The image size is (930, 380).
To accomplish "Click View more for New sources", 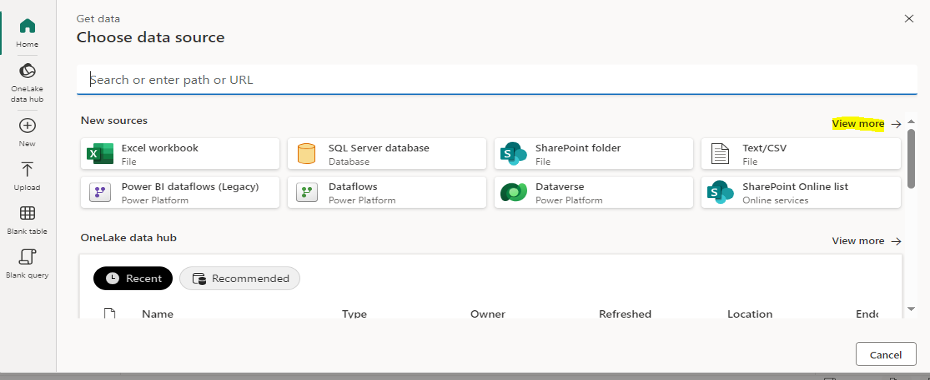I will coord(866,124).
